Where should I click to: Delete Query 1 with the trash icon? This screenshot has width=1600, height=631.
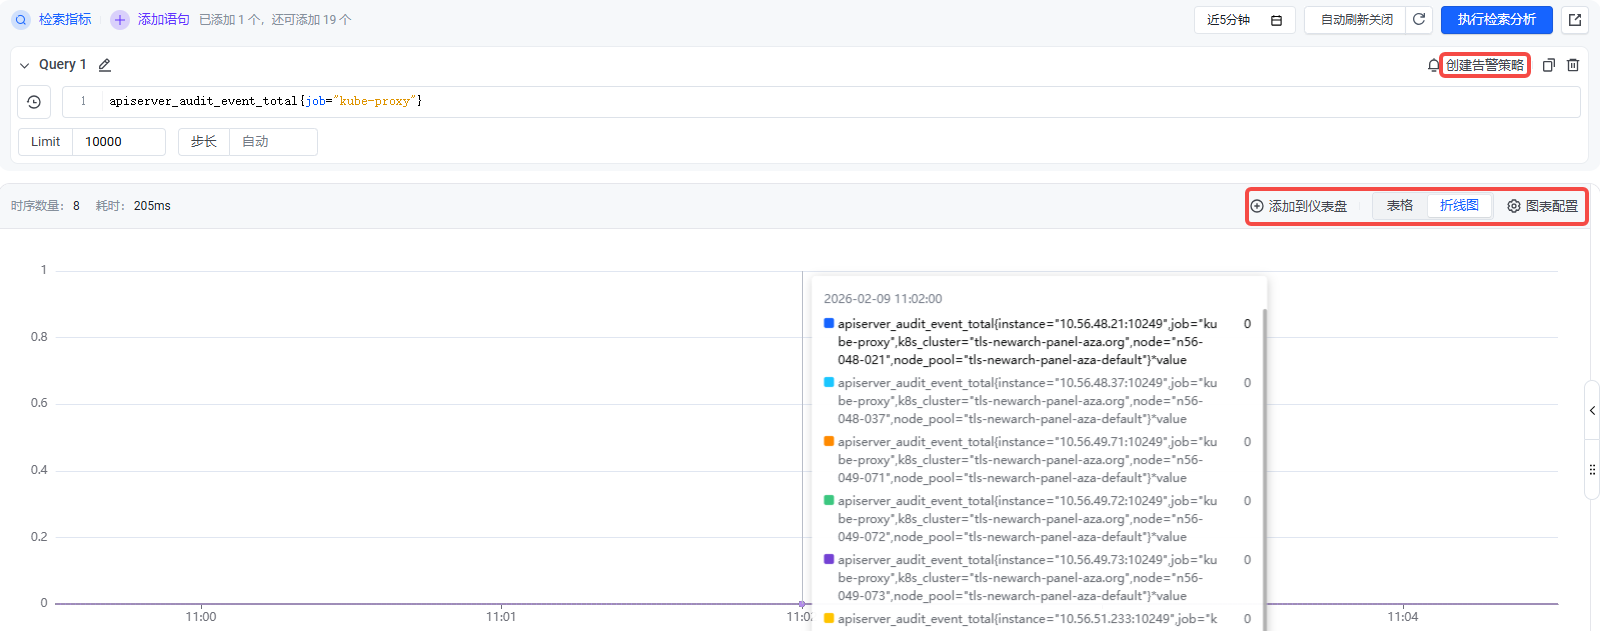pyautogui.click(x=1573, y=65)
